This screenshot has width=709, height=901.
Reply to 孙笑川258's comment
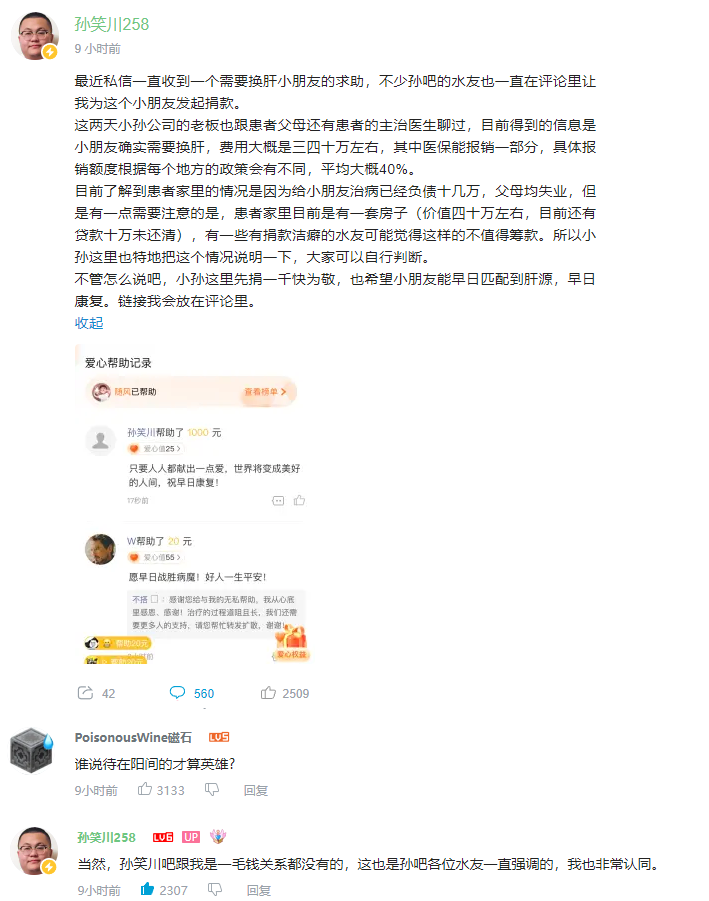pyautogui.click(x=259, y=890)
